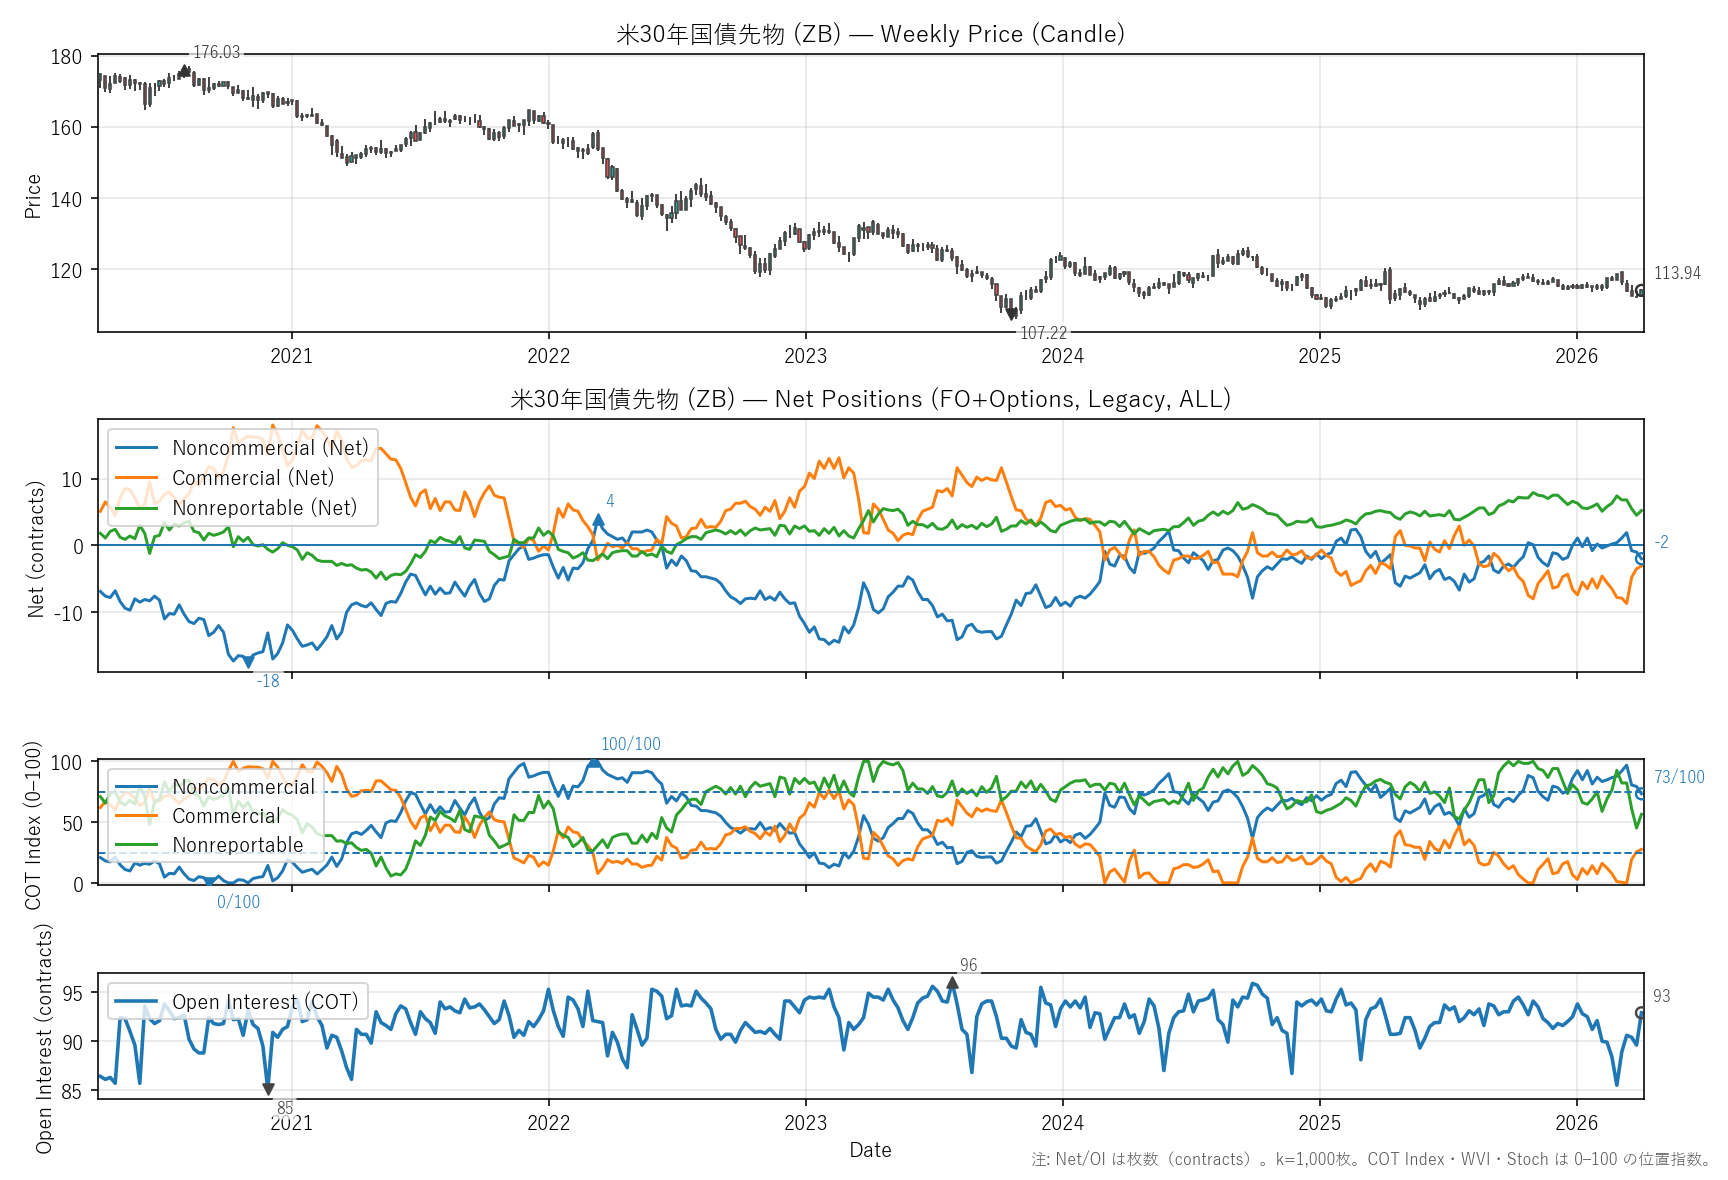Image resolution: width=1728 pixels, height=1180 pixels.
Task: Select the Noncommercial (Net) legend entry
Action: (270, 448)
